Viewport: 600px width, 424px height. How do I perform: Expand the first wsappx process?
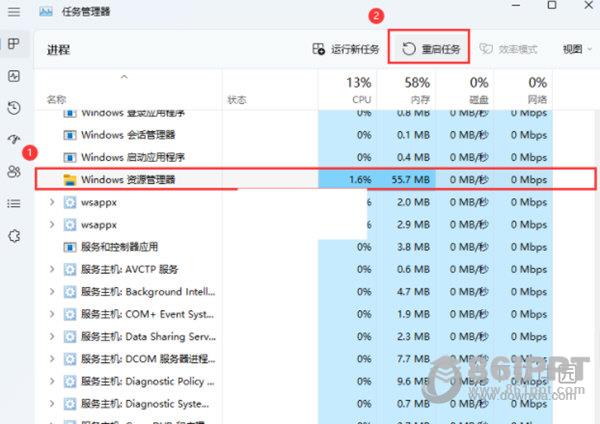[x=52, y=202]
